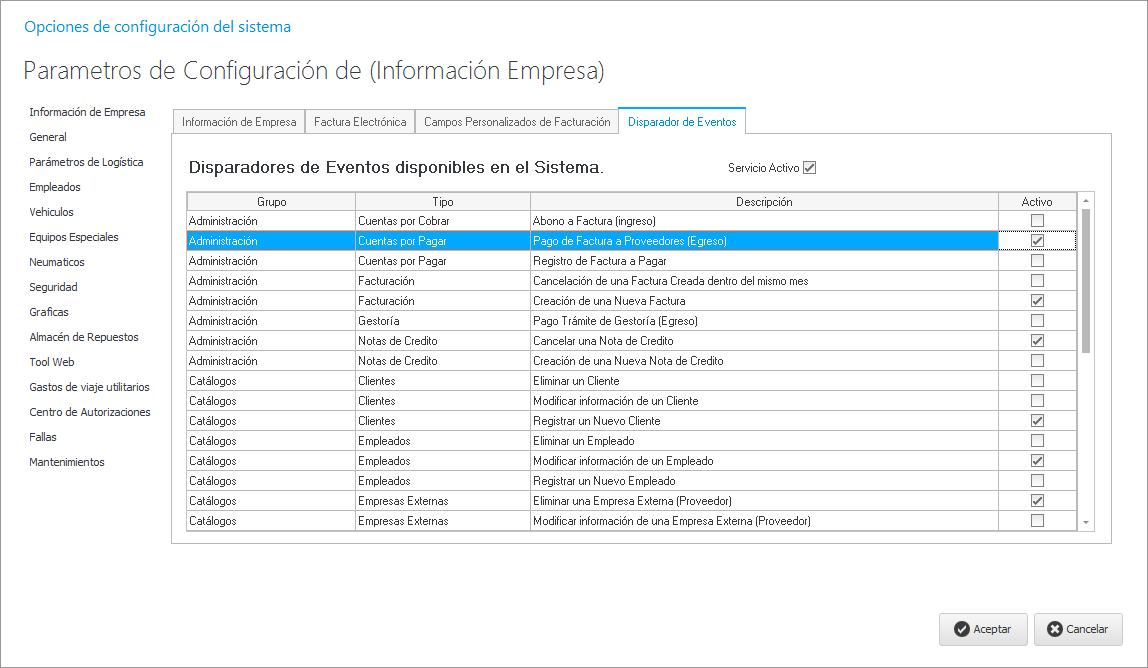The height and width of the screenshot is (668, 1148).
Task: Open Parámetros de Logística in the sidebar
Action: 86,162
